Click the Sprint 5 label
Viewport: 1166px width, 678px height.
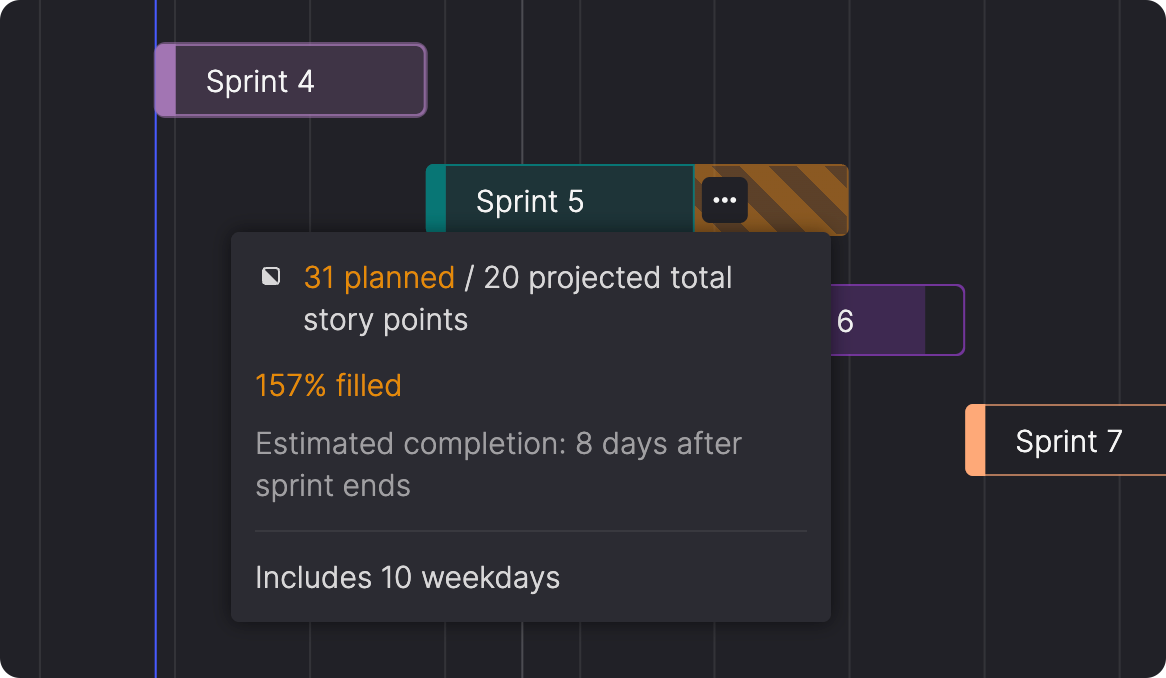click(x=529, y=201)
